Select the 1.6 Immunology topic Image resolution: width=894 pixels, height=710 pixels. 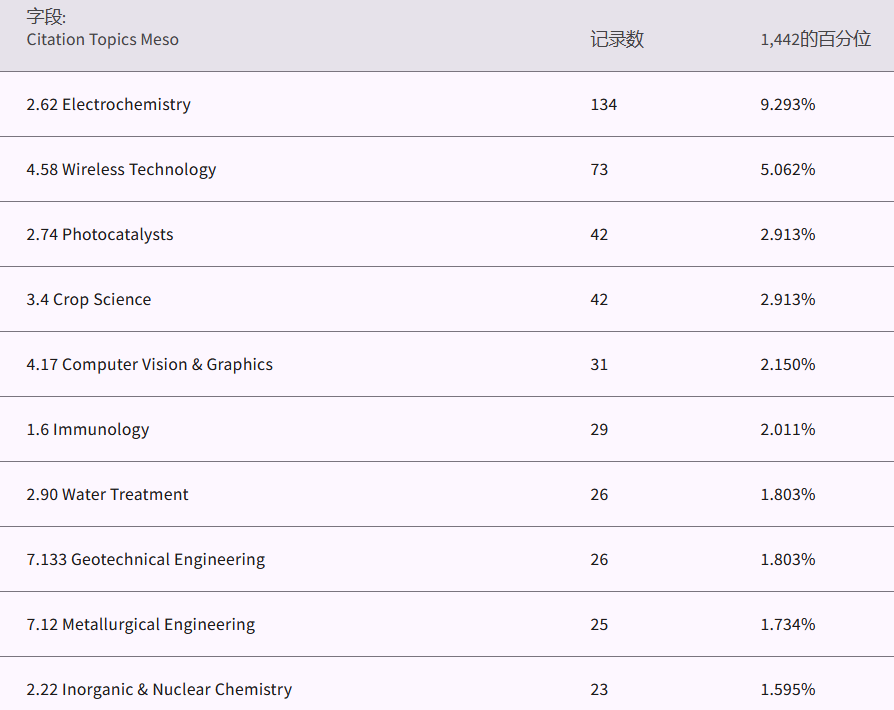click(x=88, y=430)
